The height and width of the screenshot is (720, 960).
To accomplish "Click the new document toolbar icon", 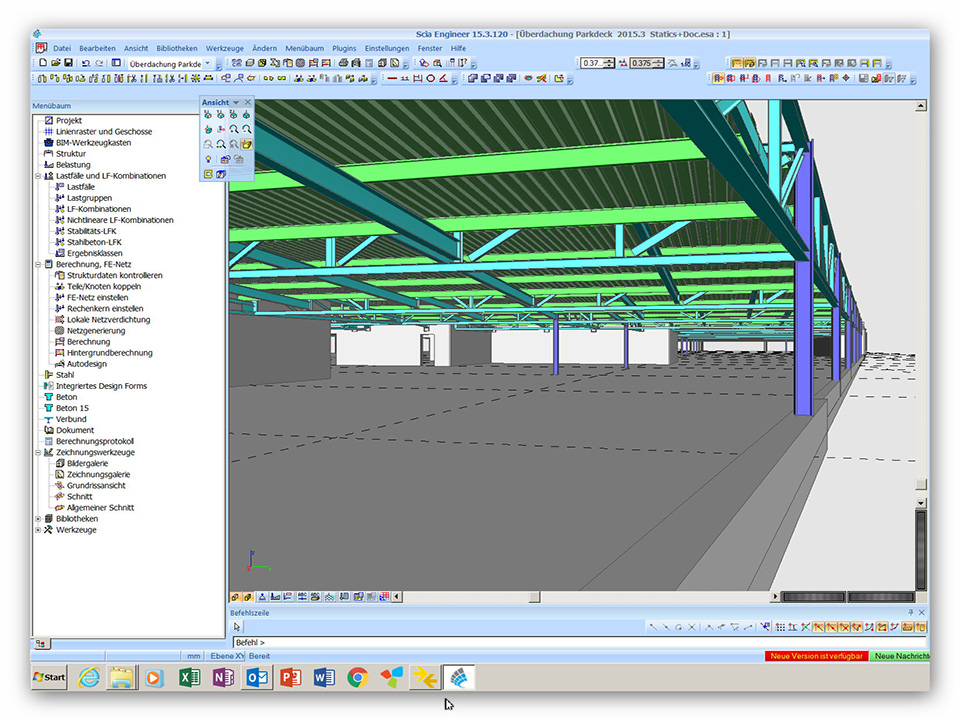I will (42, 63).
